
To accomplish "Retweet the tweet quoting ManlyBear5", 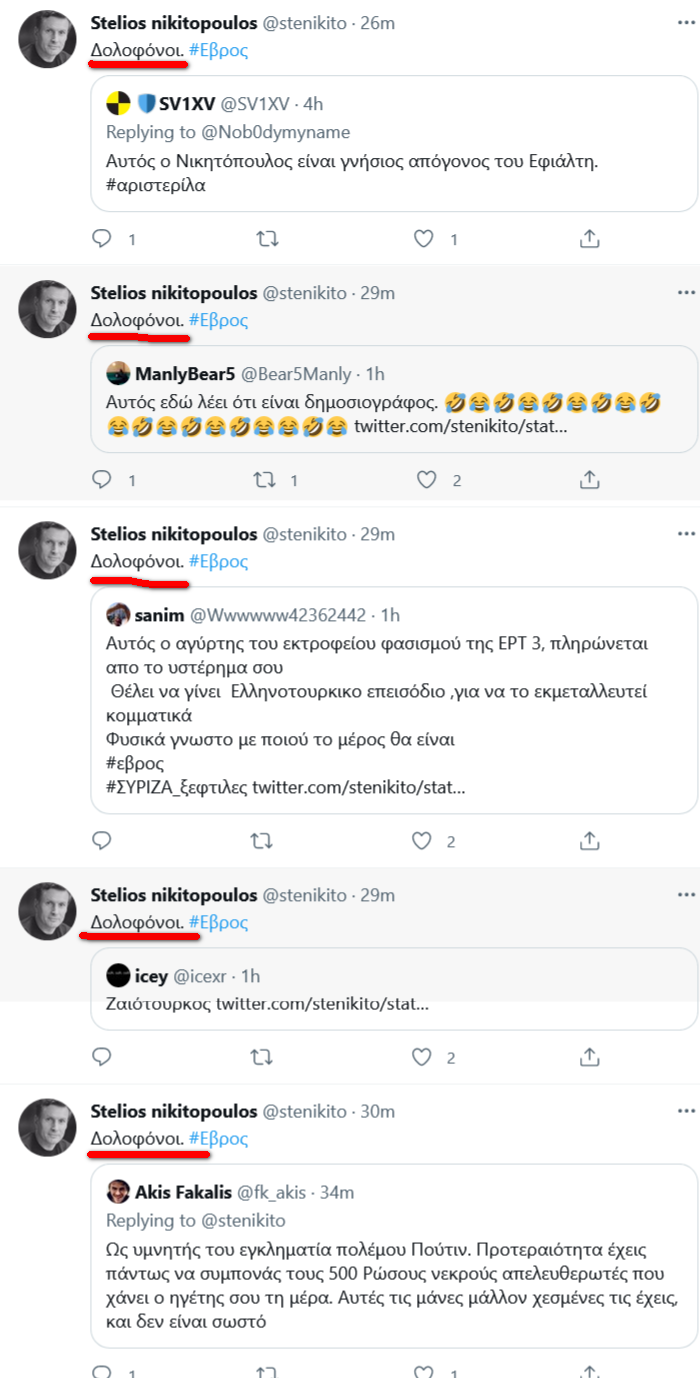I will pos(265,480).
